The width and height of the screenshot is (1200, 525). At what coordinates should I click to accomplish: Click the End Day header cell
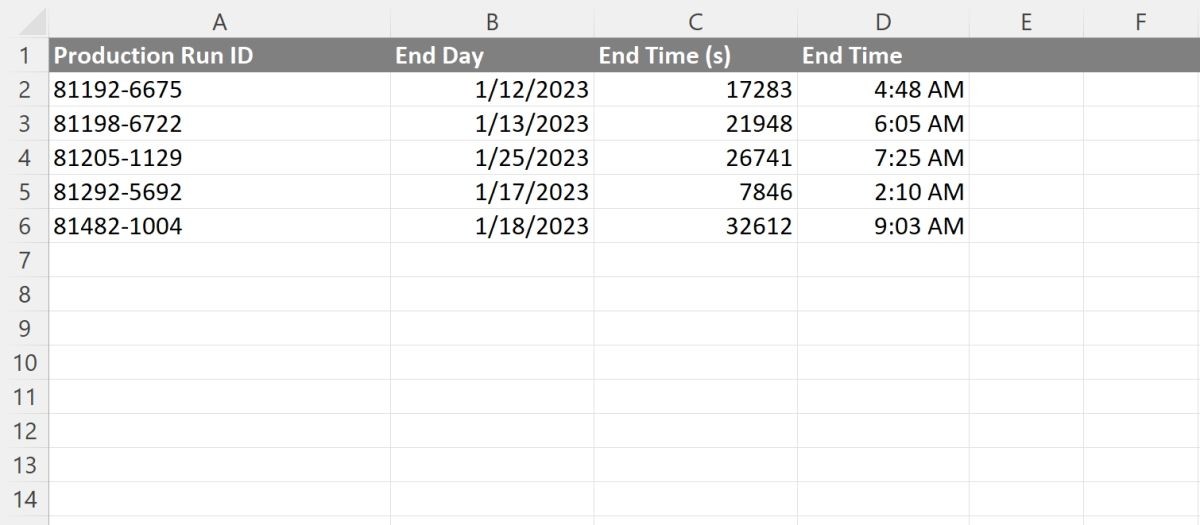coord(492,55)
